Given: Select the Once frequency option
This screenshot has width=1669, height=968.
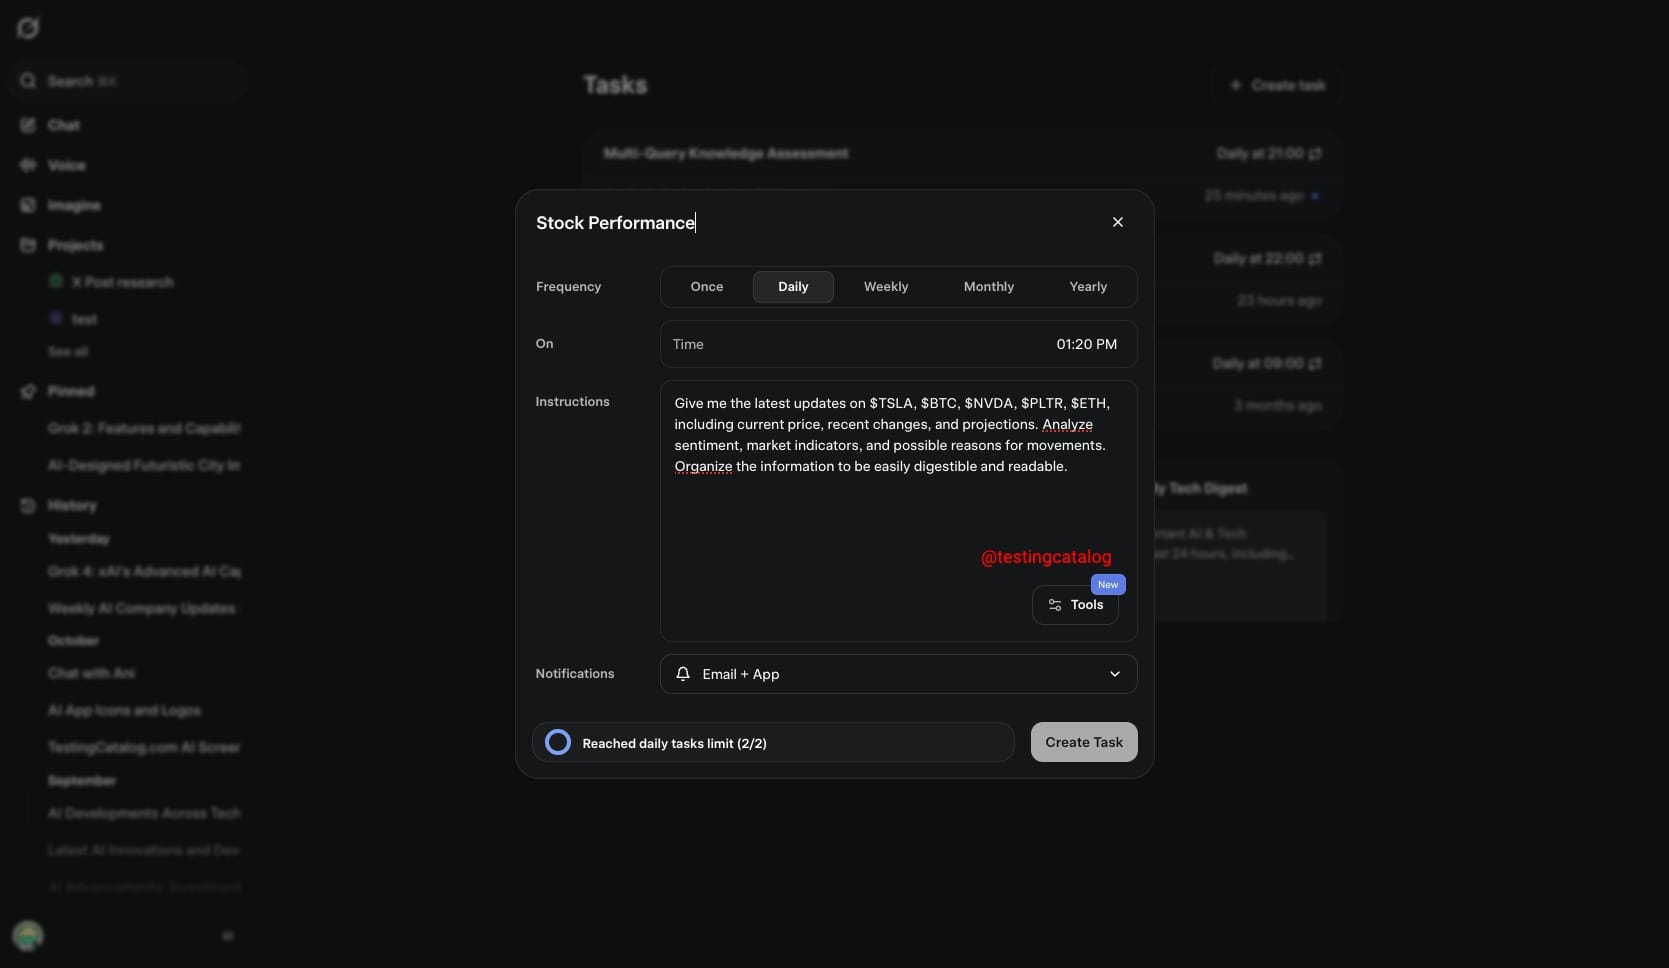Looking at the screenshot, I should (x=706, y=287).
